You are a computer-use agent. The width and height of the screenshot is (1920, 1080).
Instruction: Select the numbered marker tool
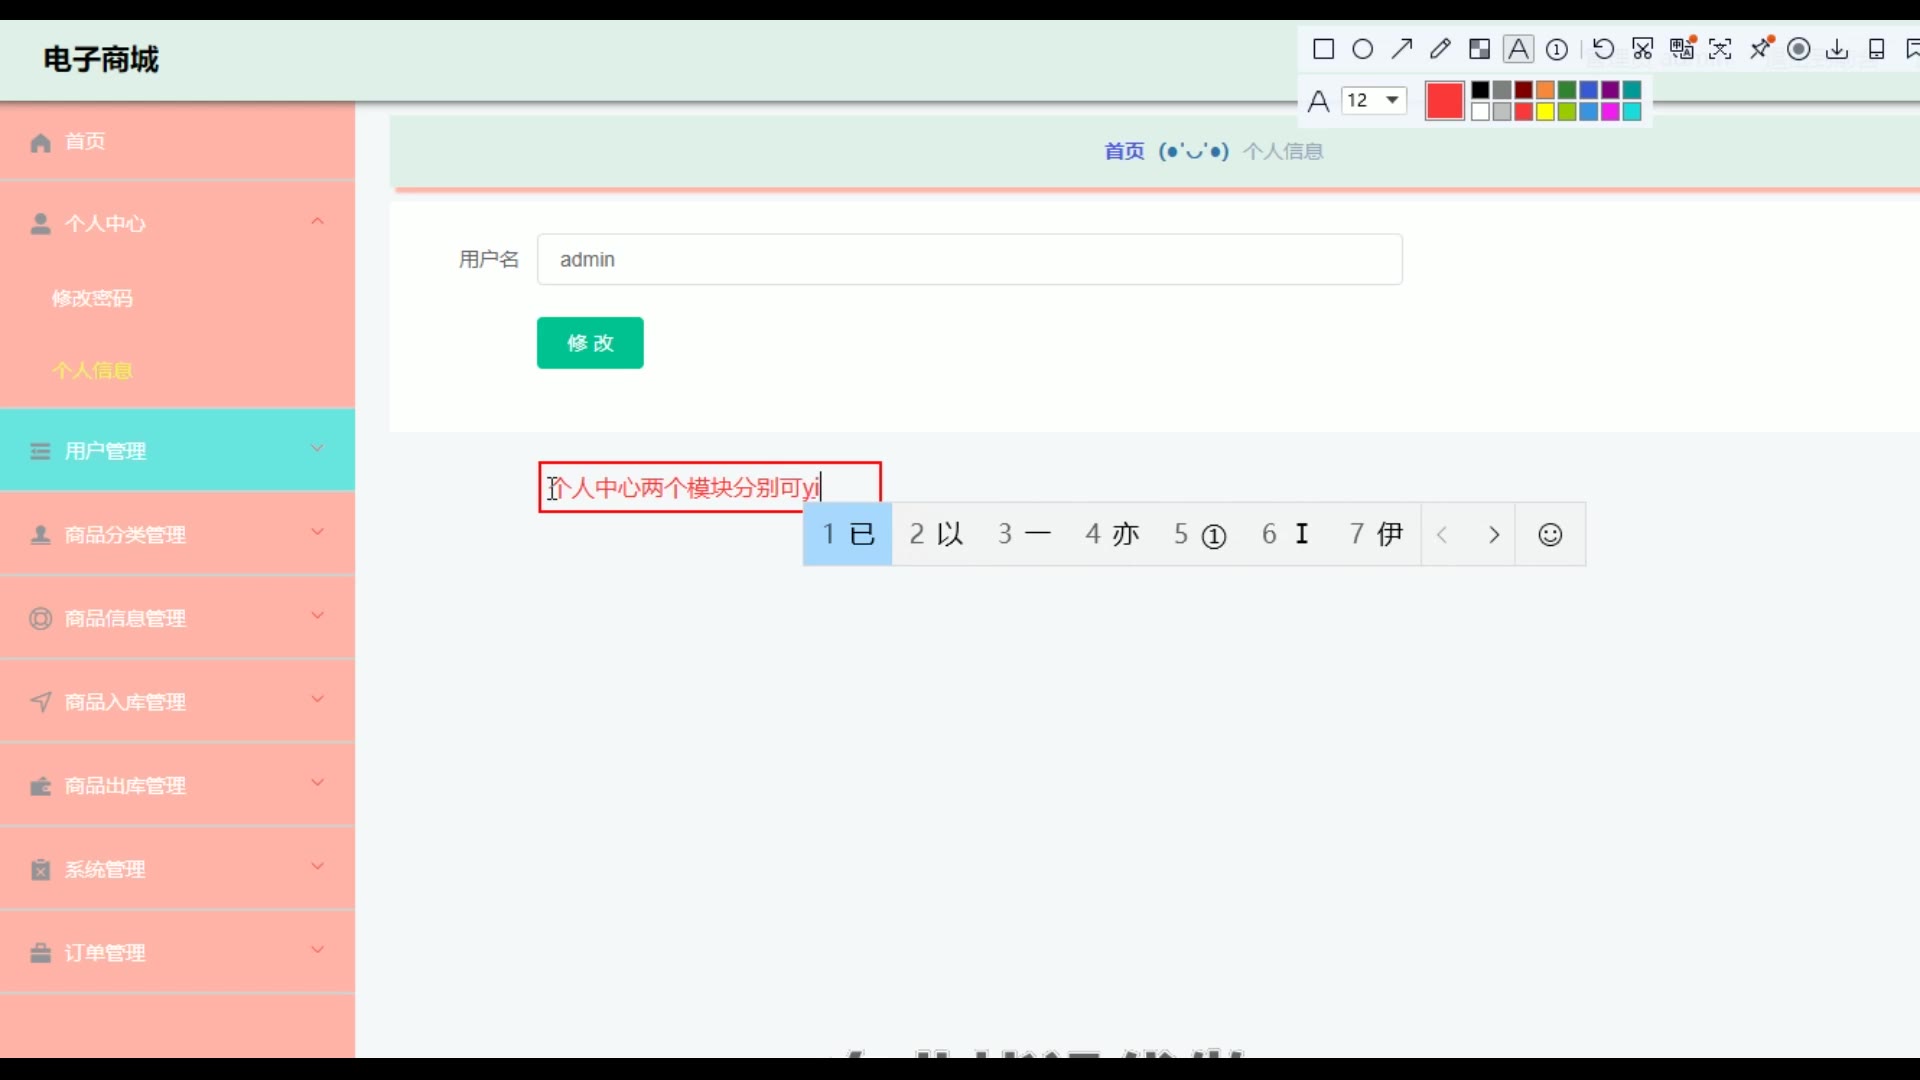1557,49
